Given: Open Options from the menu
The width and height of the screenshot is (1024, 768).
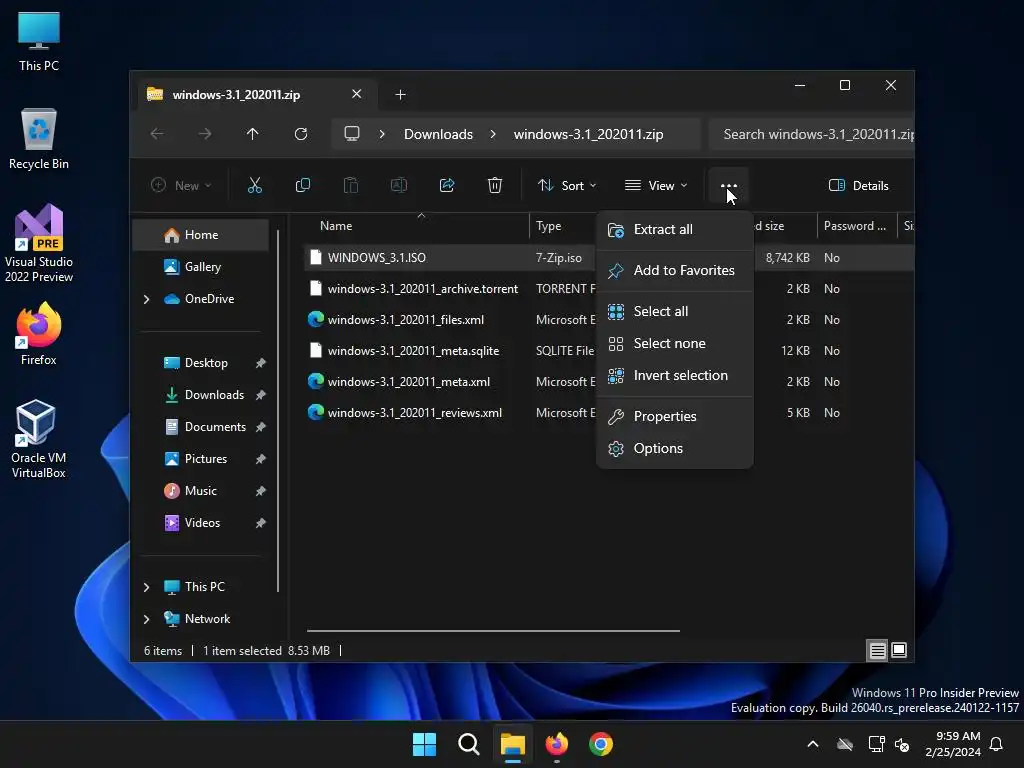Looking at the screenshot, I should click(x=675, y=449).
